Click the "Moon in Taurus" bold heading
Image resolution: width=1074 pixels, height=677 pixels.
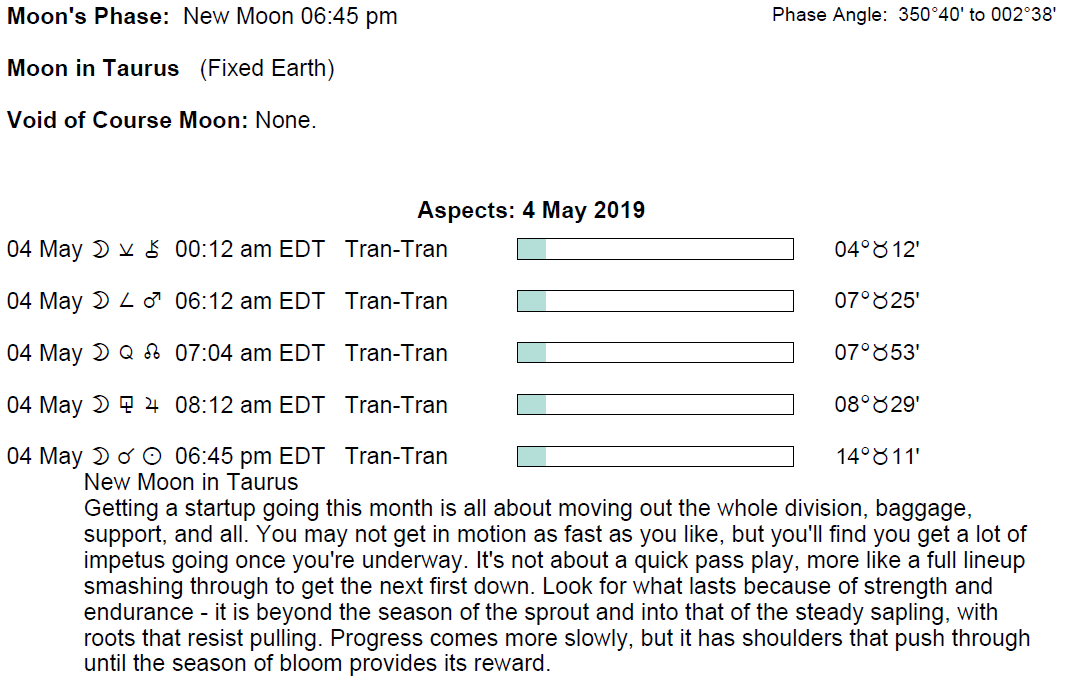tap(93, 69)
